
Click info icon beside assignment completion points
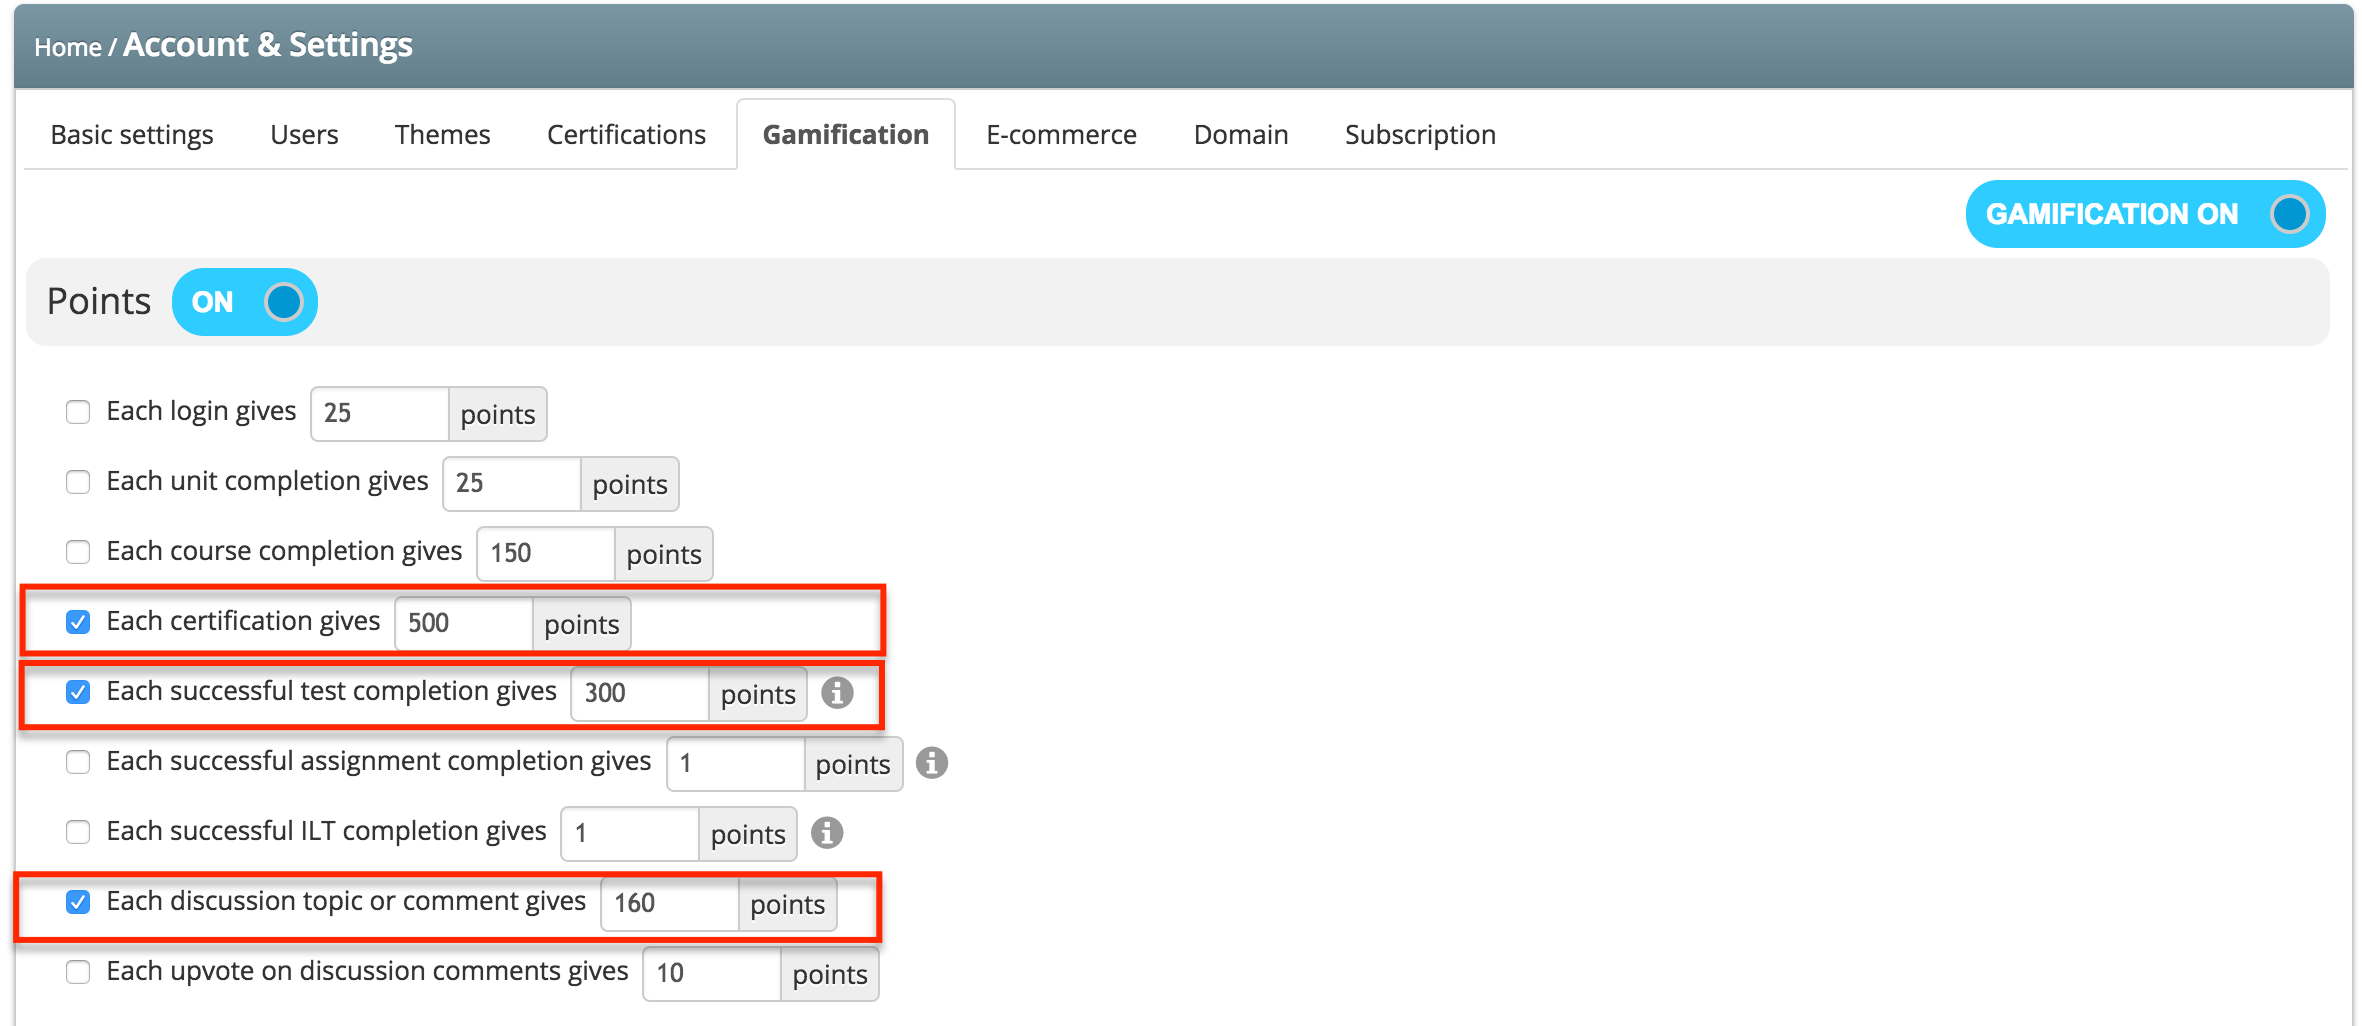click(x=931, y=762)
